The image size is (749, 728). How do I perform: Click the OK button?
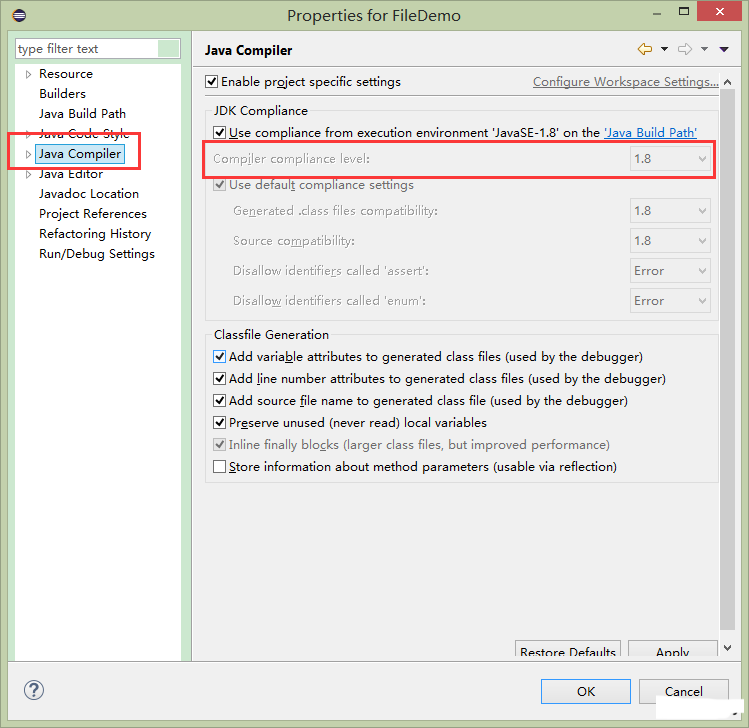point(586,691)
